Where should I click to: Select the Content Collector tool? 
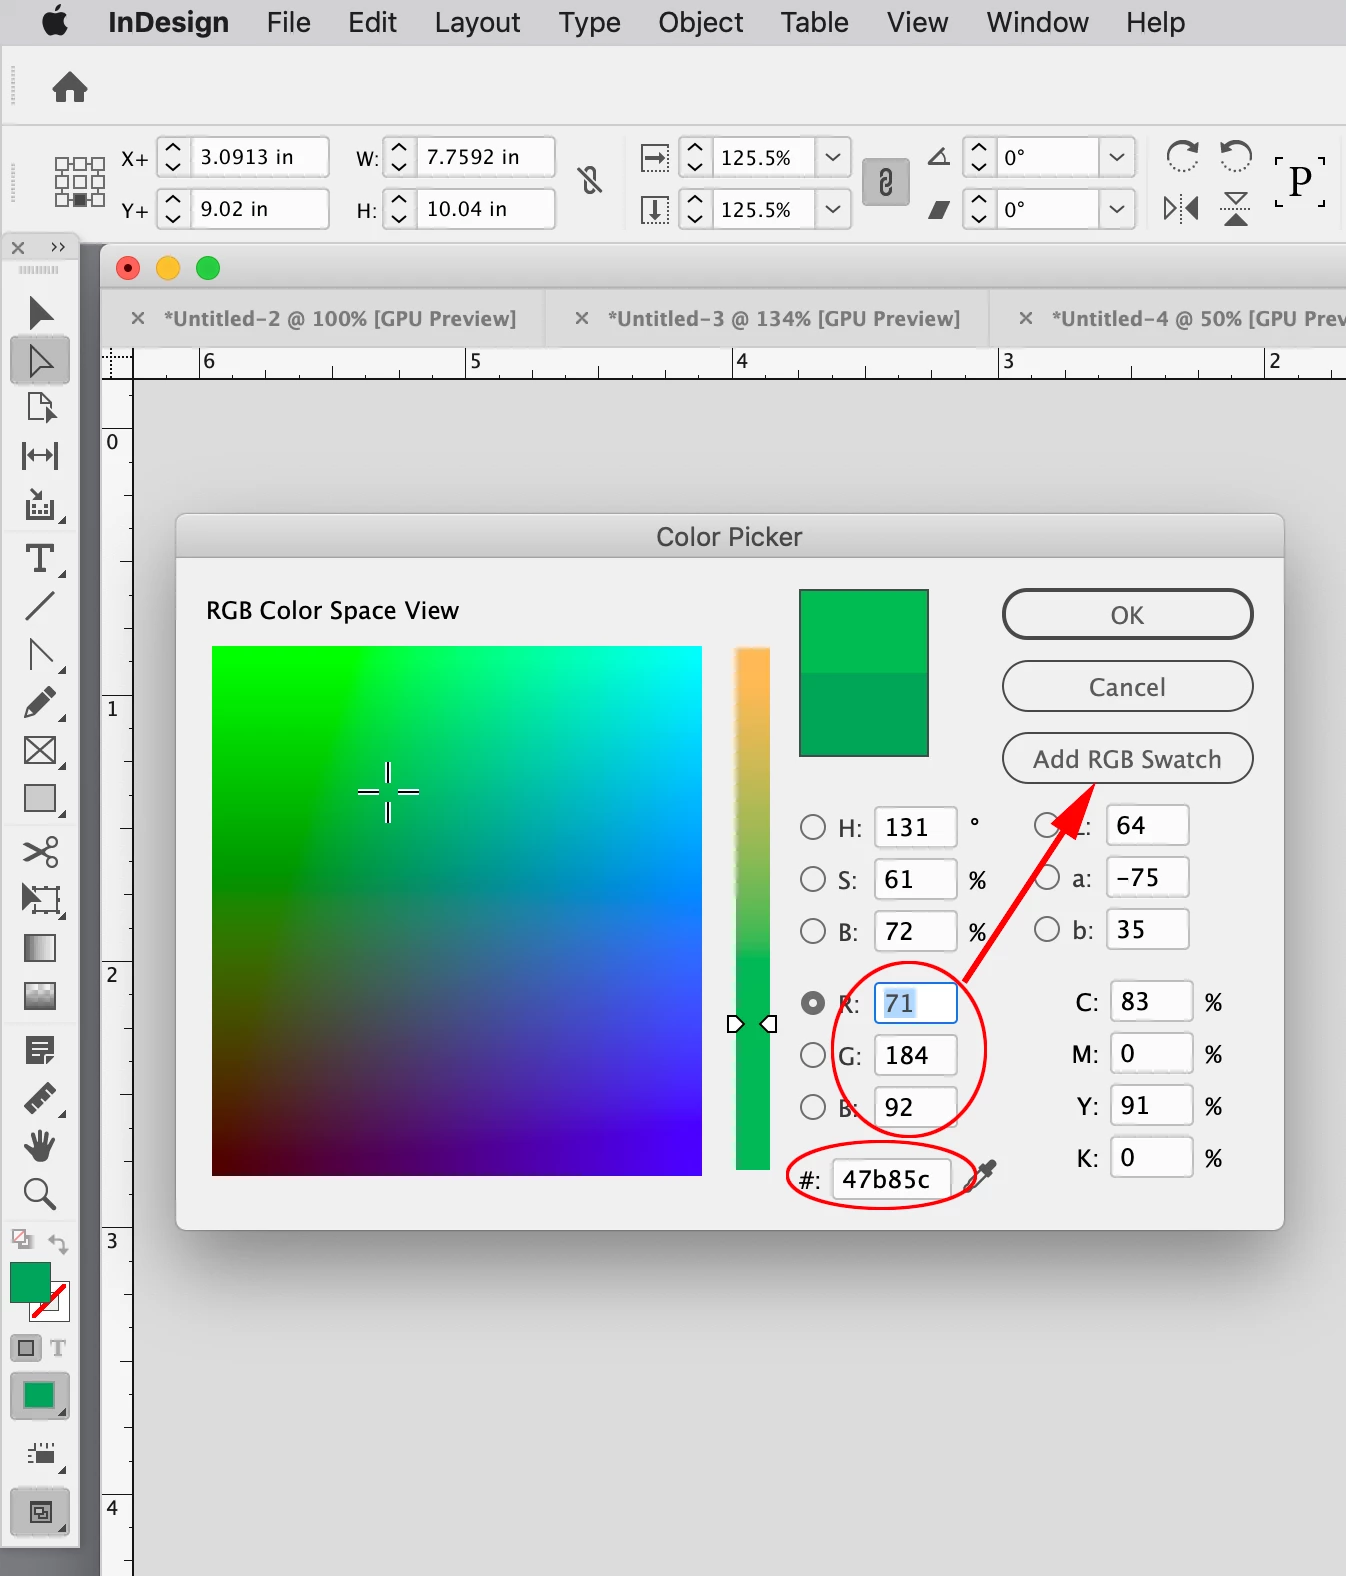point(40,505)
